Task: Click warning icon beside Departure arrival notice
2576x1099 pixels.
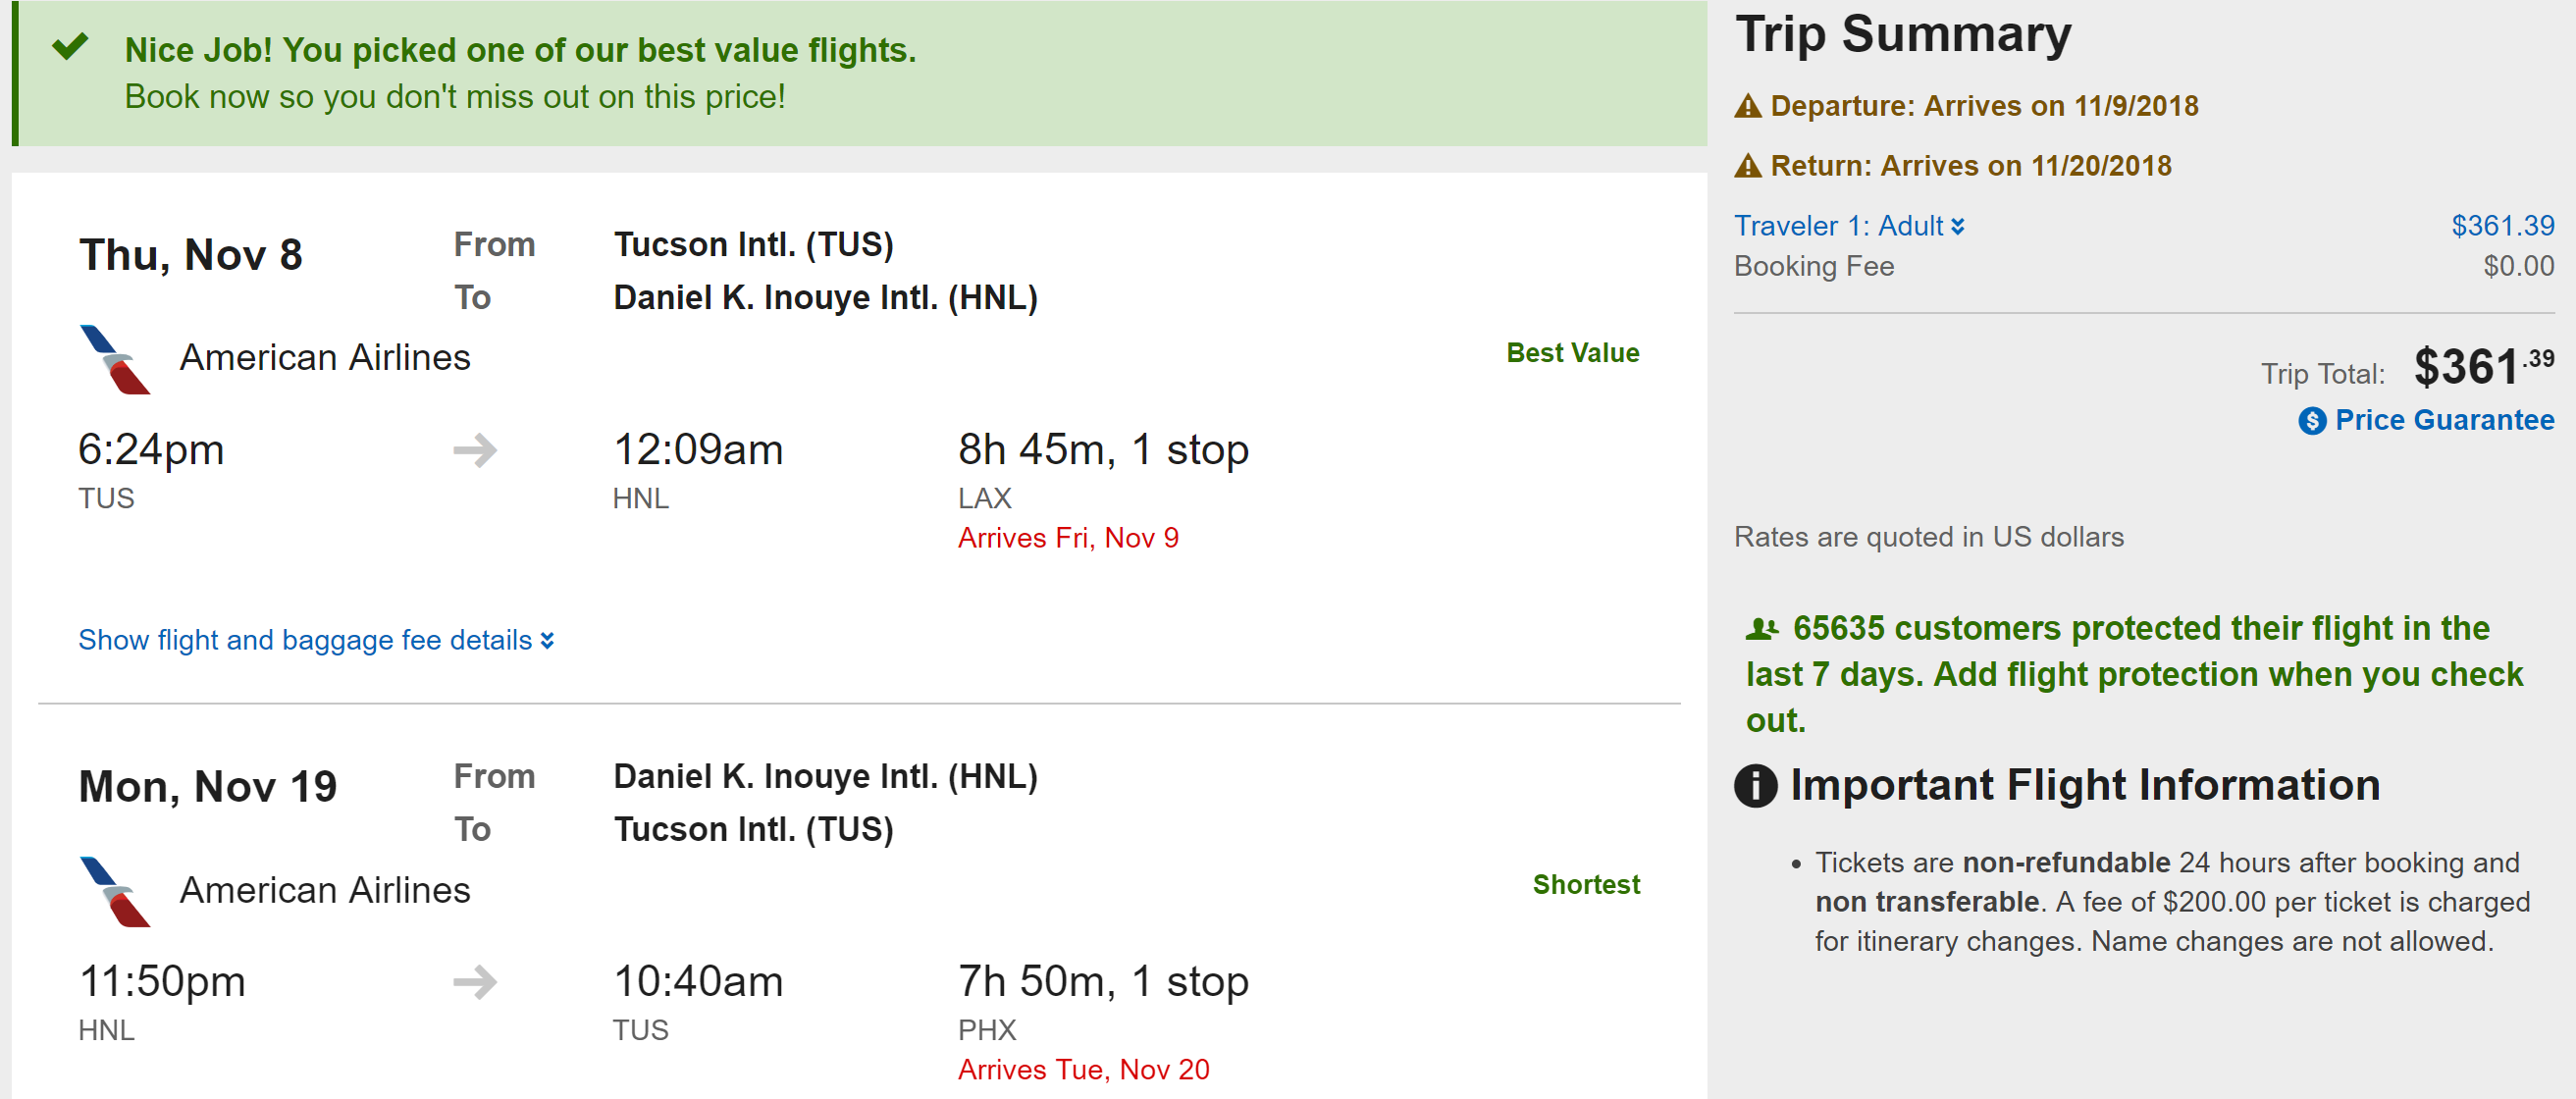Action: (x=1747, y=106)
